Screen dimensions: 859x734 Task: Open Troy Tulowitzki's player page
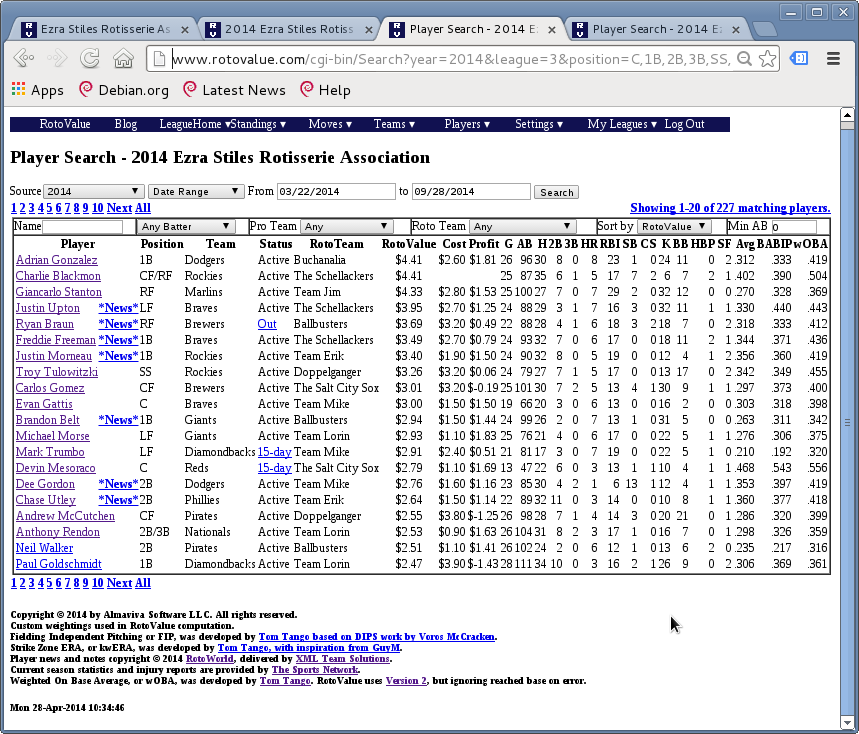57,372
